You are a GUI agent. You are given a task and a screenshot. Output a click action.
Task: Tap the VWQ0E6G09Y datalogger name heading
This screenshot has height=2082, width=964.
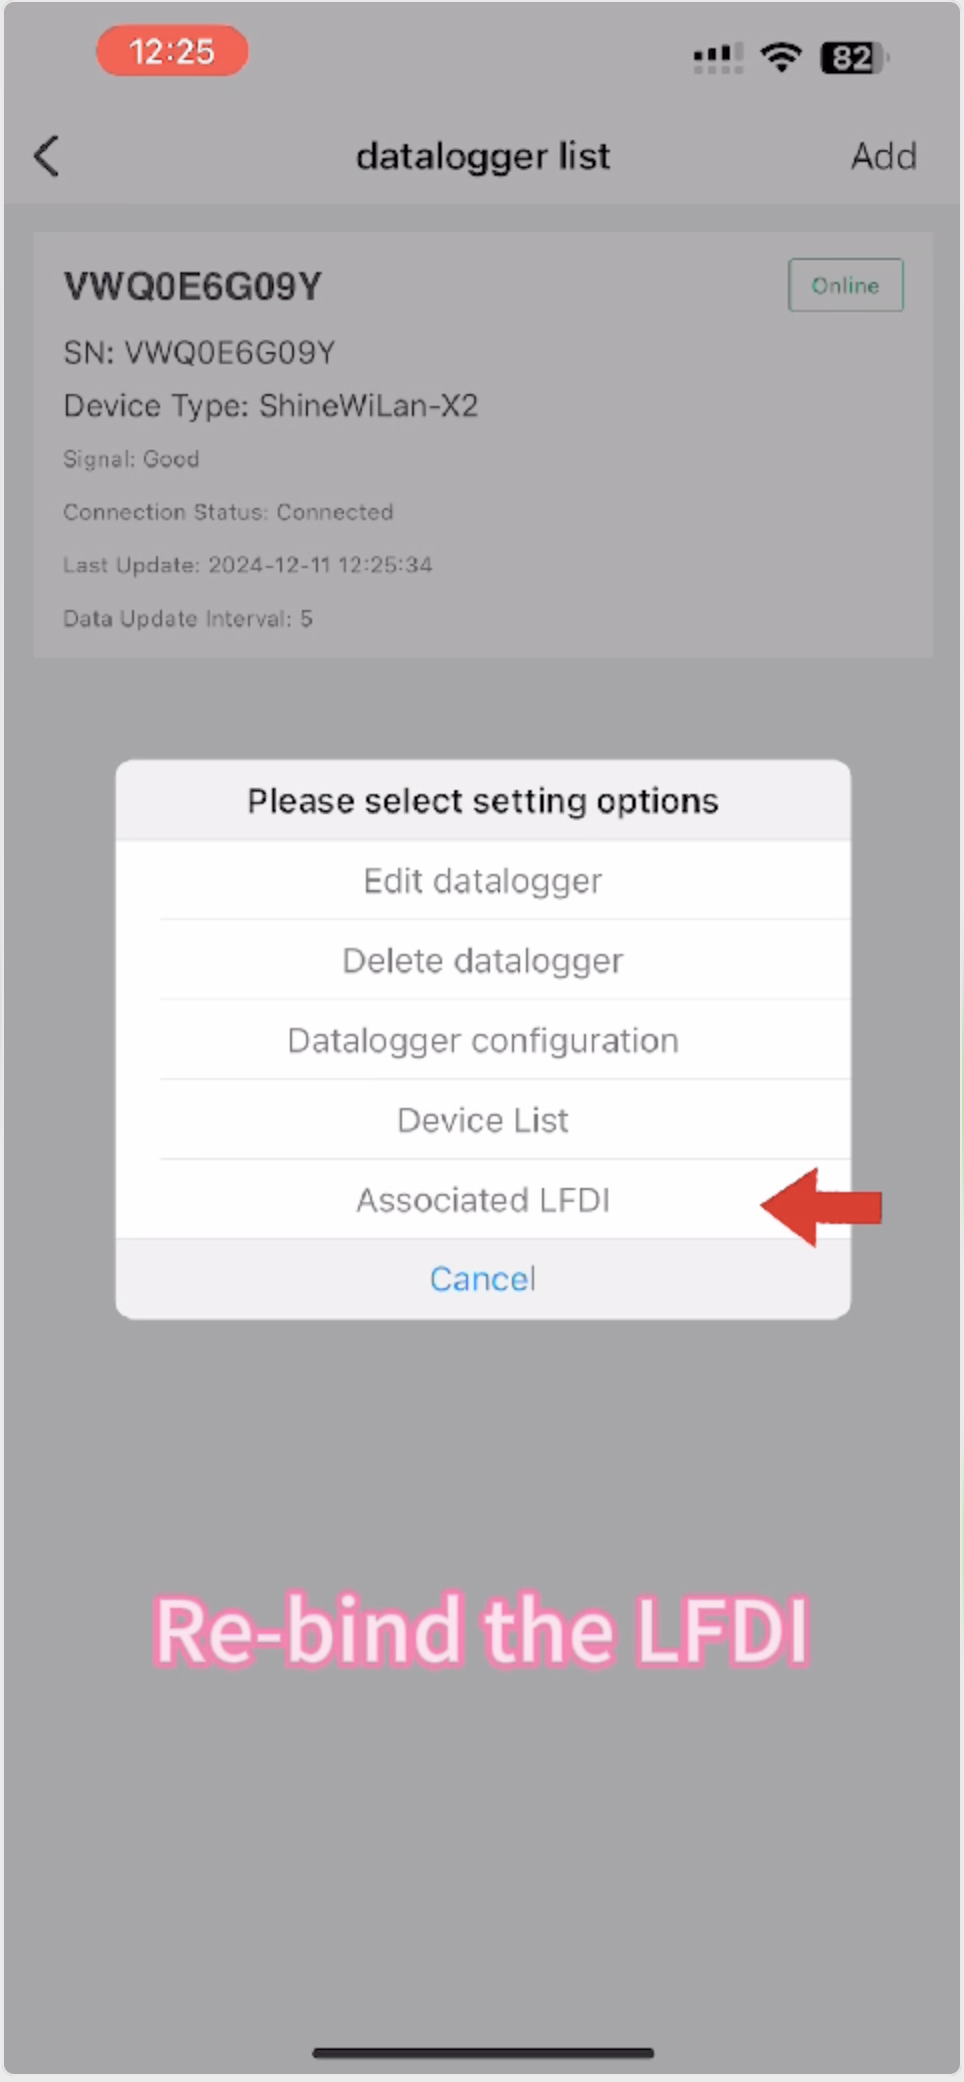coord(193,287)
